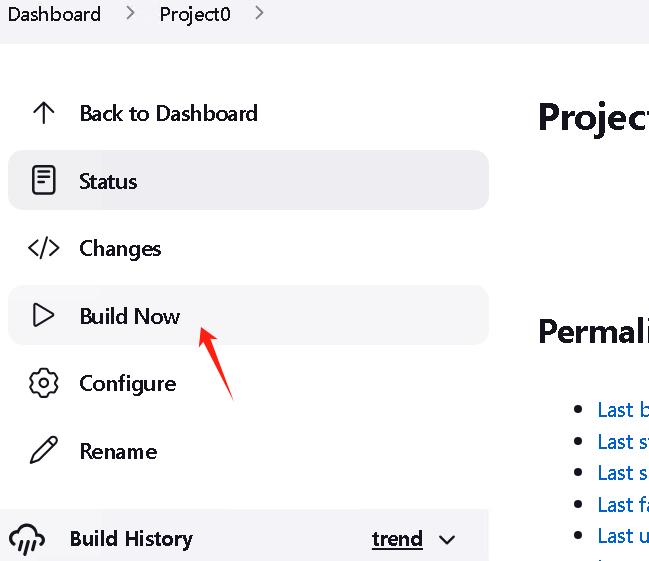649x561 pixels.
Task: Open the first permalink in the list
Action: click(x=623, y=410)
